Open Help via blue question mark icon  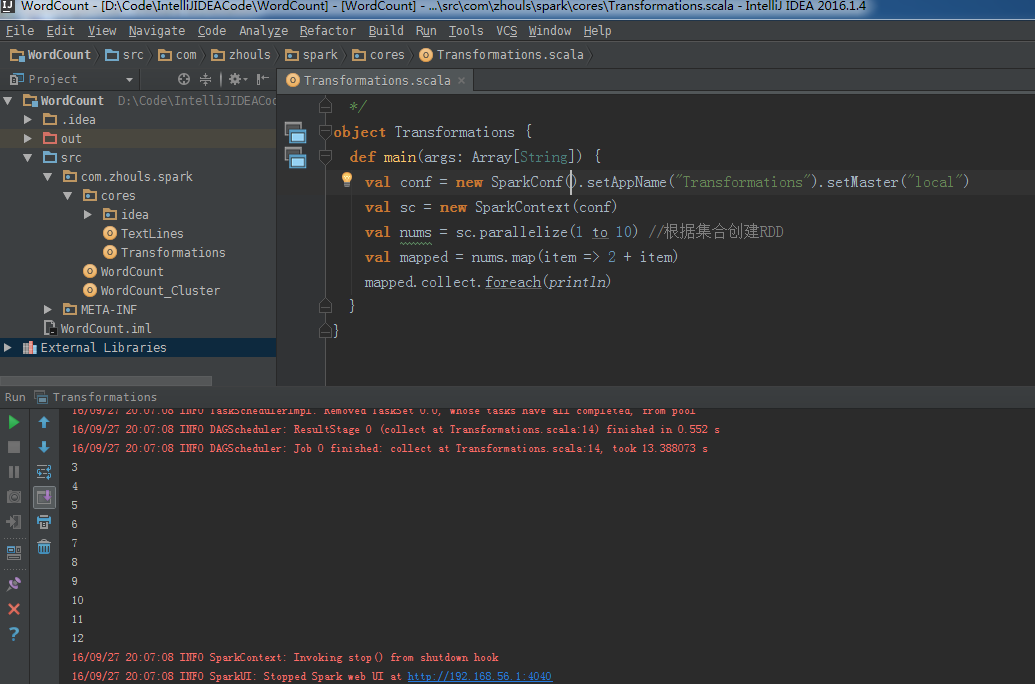click(13, 634)
